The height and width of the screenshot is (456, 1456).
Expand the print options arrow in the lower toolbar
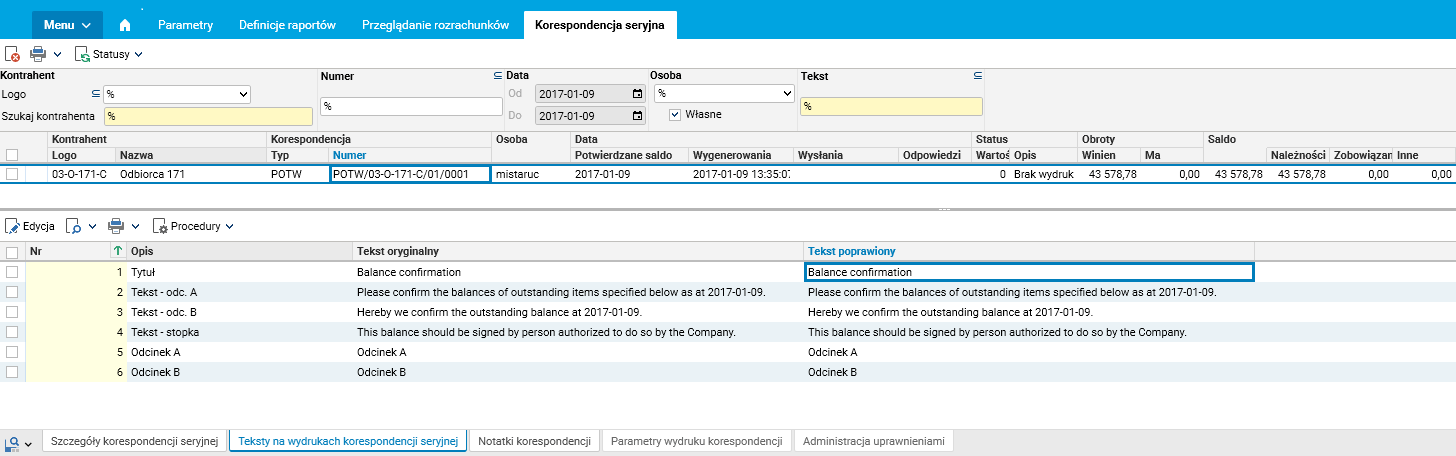click(135, 227)
